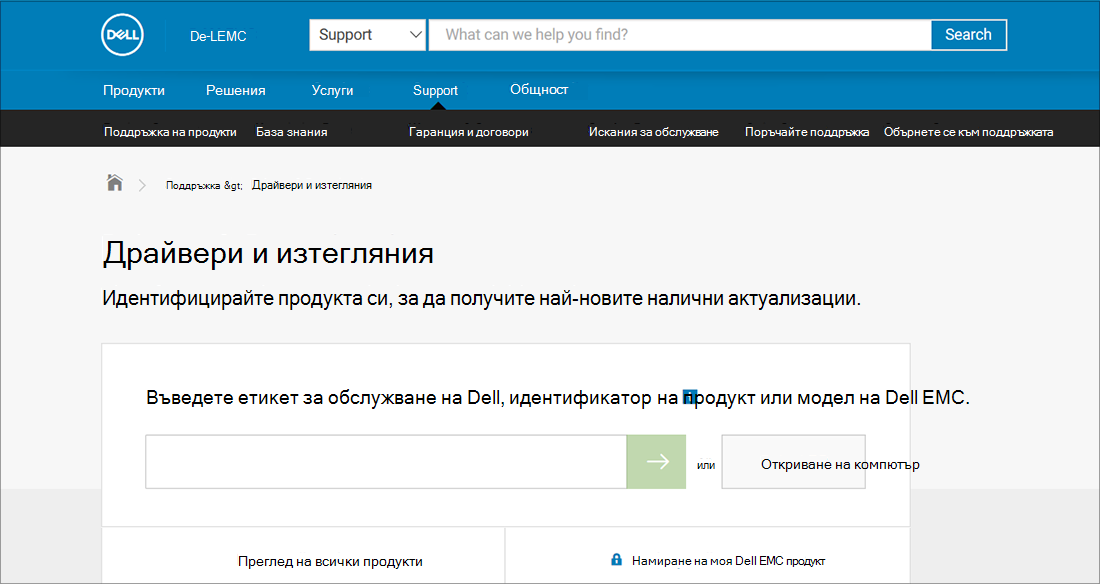This screenshot has height=584, width=1100.
Task: Open Преглед на всички продукти
Action: [330, 562]
